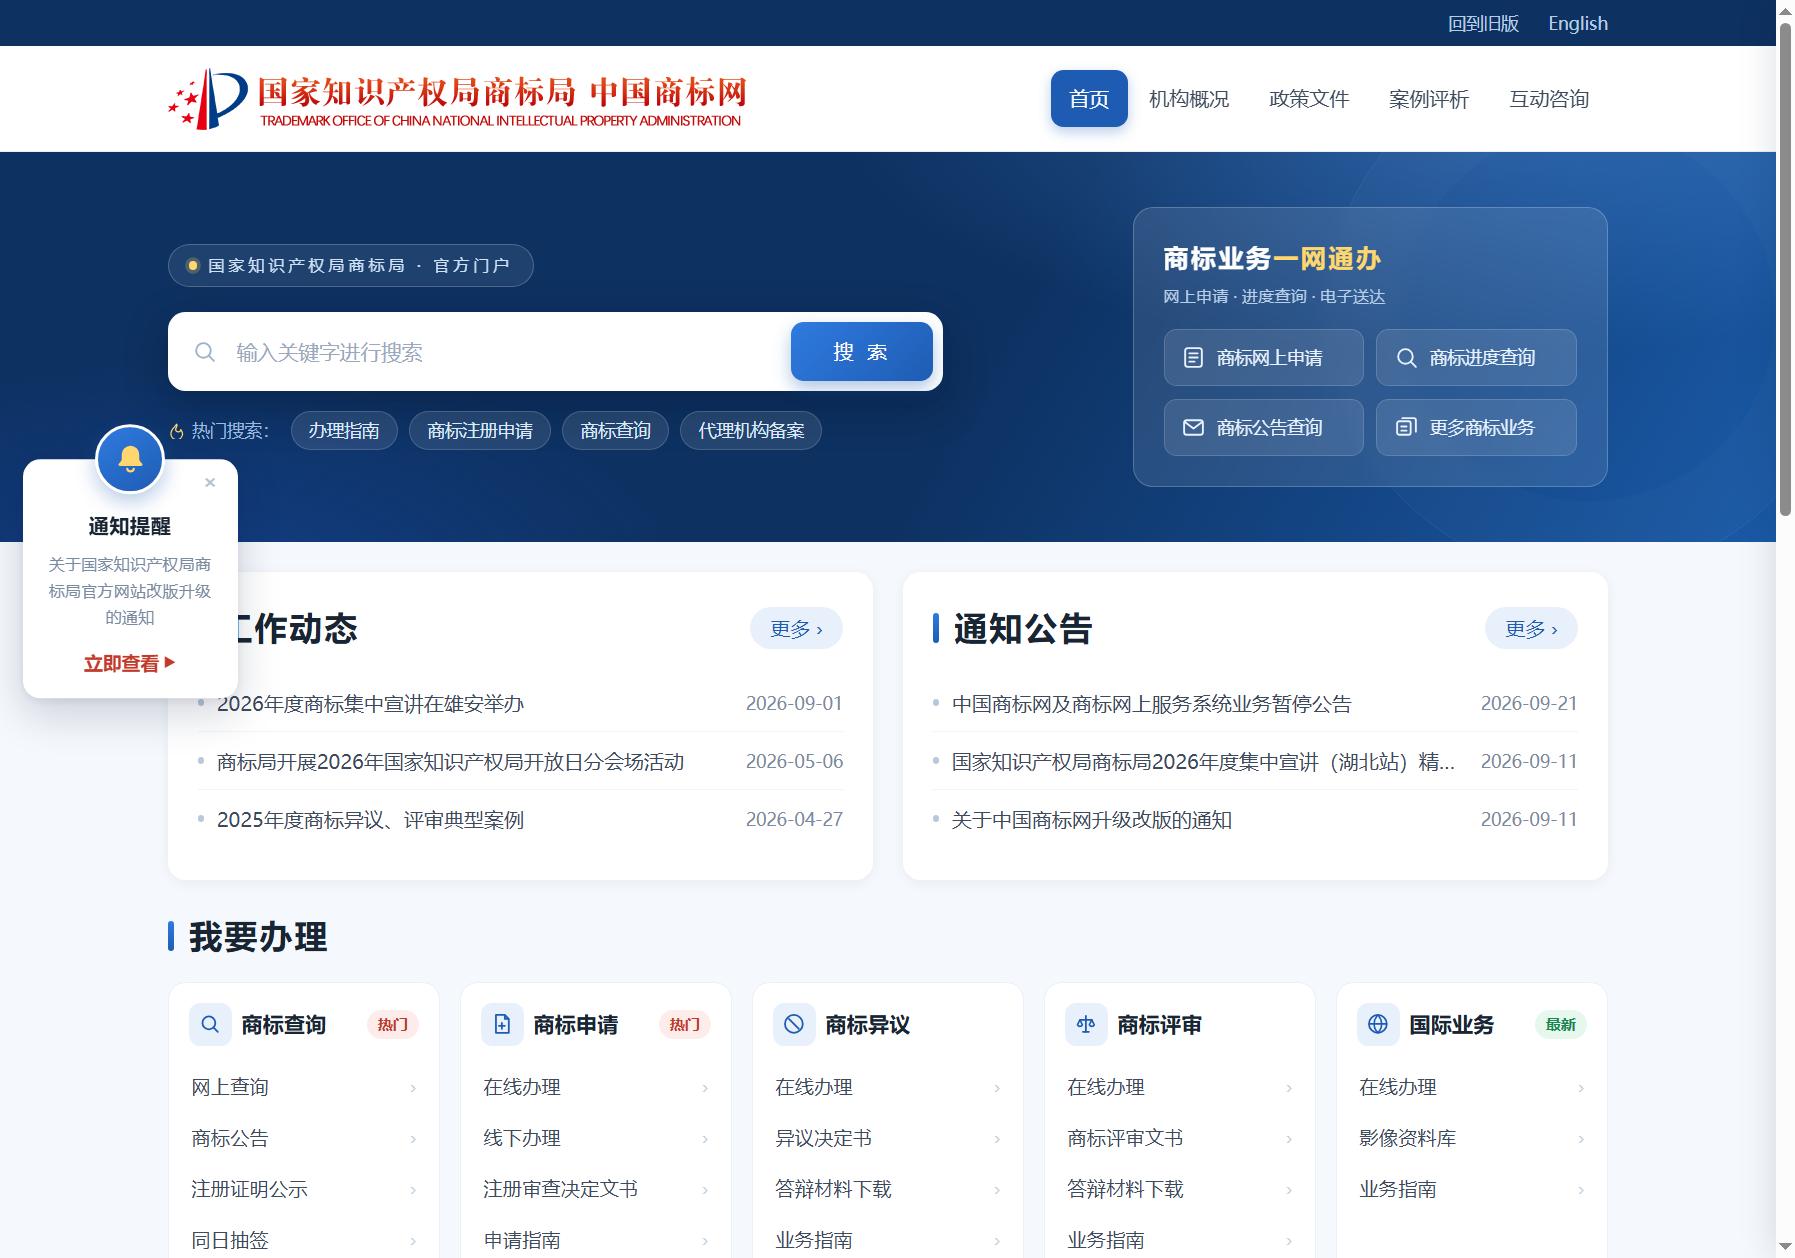This screenshot has height=1258, width=1795.
Task: Select the 代理机构备案 hot search tag
Action: tap(751, 431)
